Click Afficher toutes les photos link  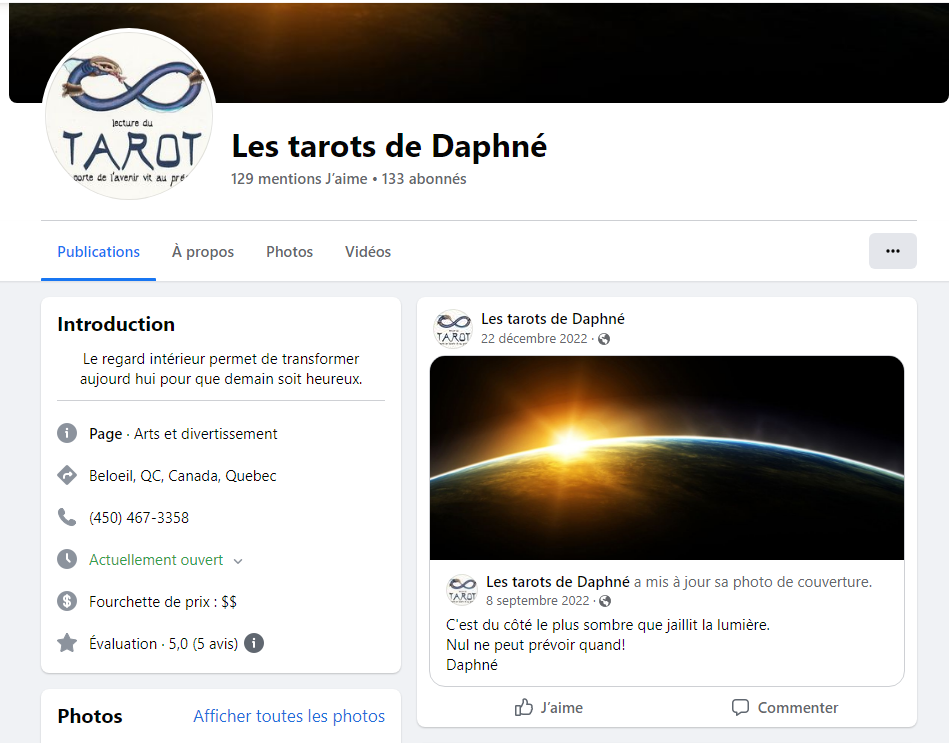coord(289,716)
